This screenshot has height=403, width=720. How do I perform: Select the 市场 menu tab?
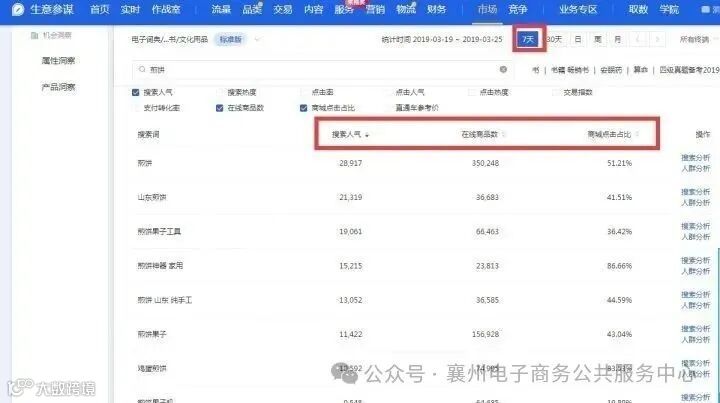tap(487, 9)
